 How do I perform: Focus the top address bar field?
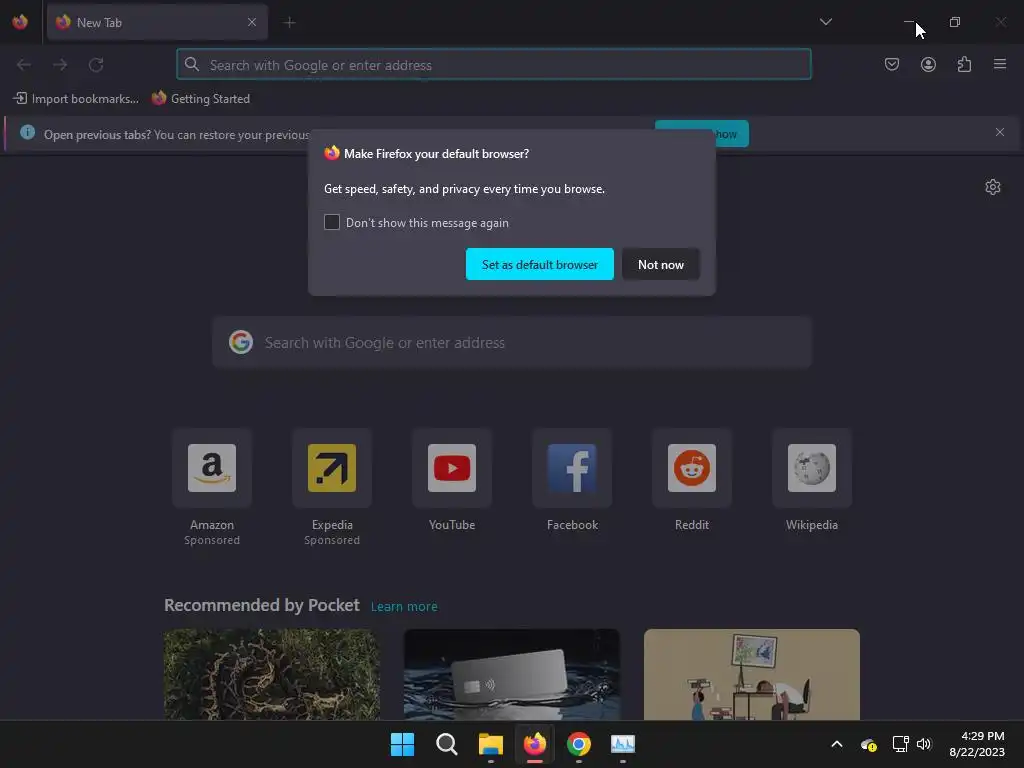coord(494,65)
